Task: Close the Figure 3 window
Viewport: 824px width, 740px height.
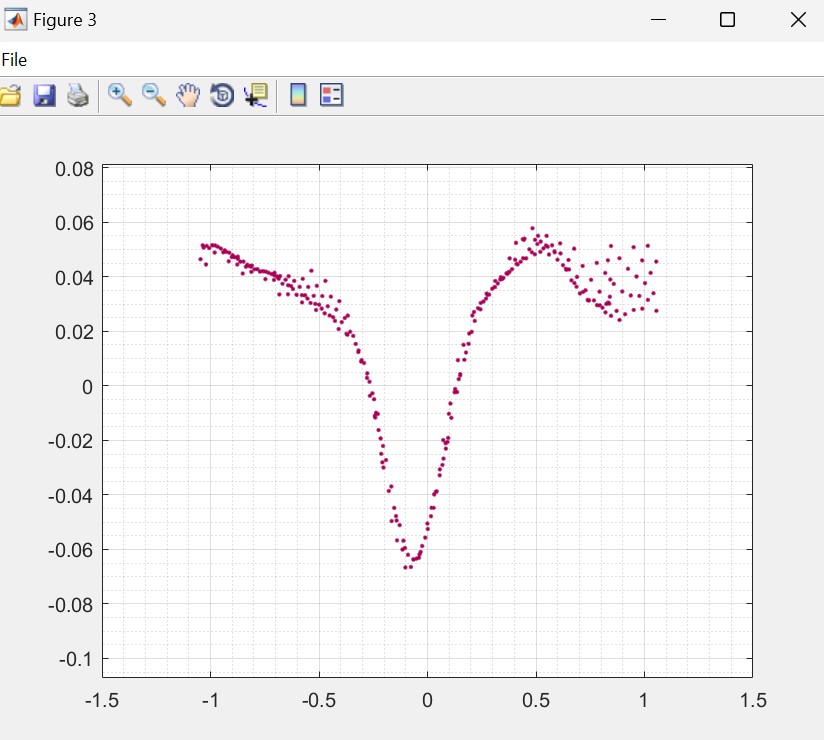Action: coord(797,20)
